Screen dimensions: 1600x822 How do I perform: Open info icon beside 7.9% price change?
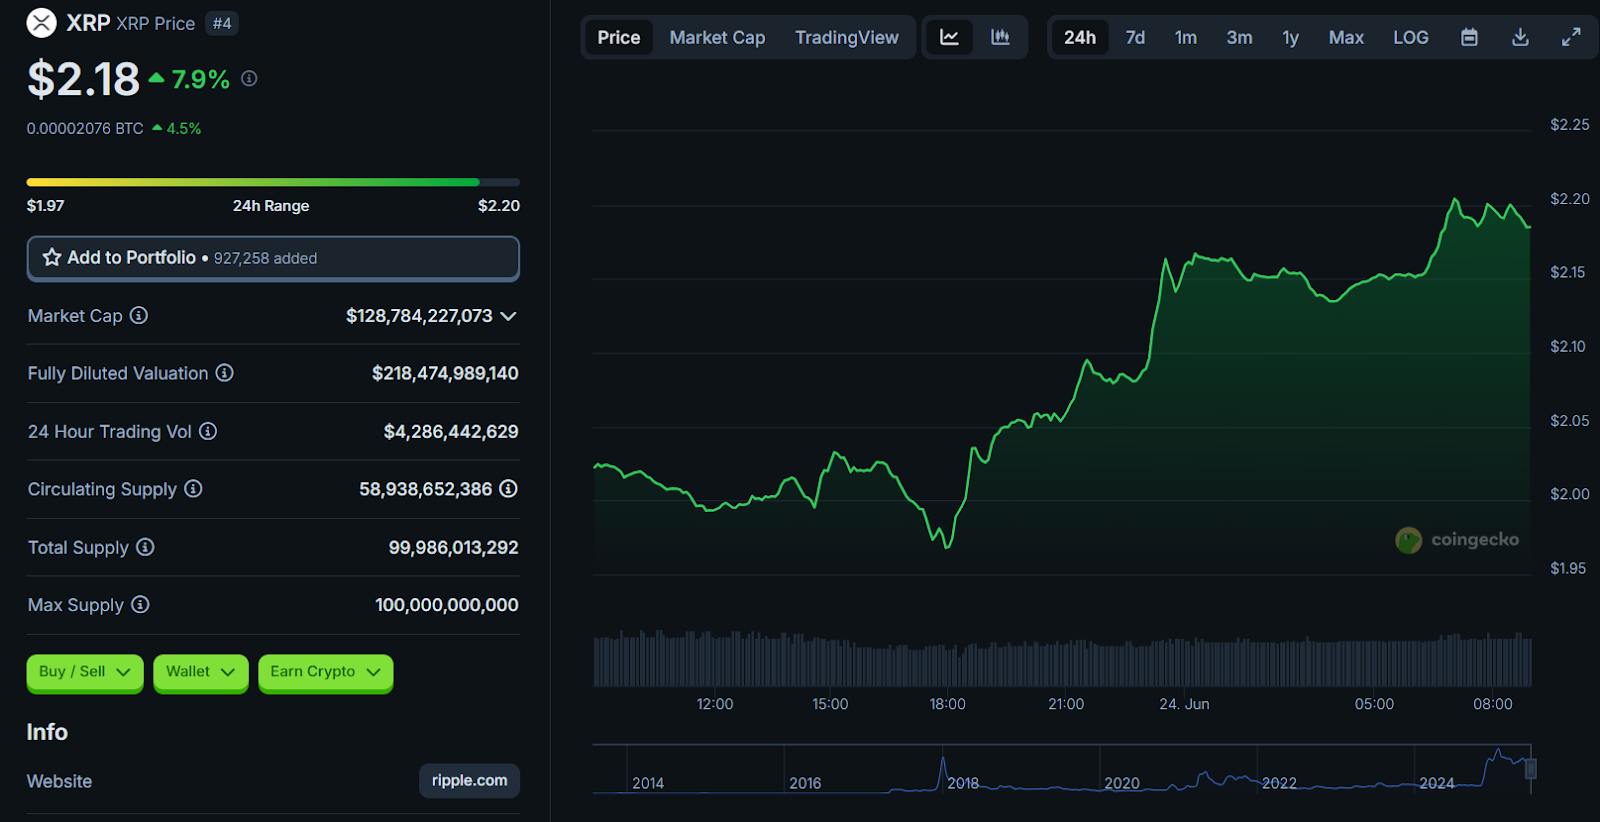(x=249, y=78)
